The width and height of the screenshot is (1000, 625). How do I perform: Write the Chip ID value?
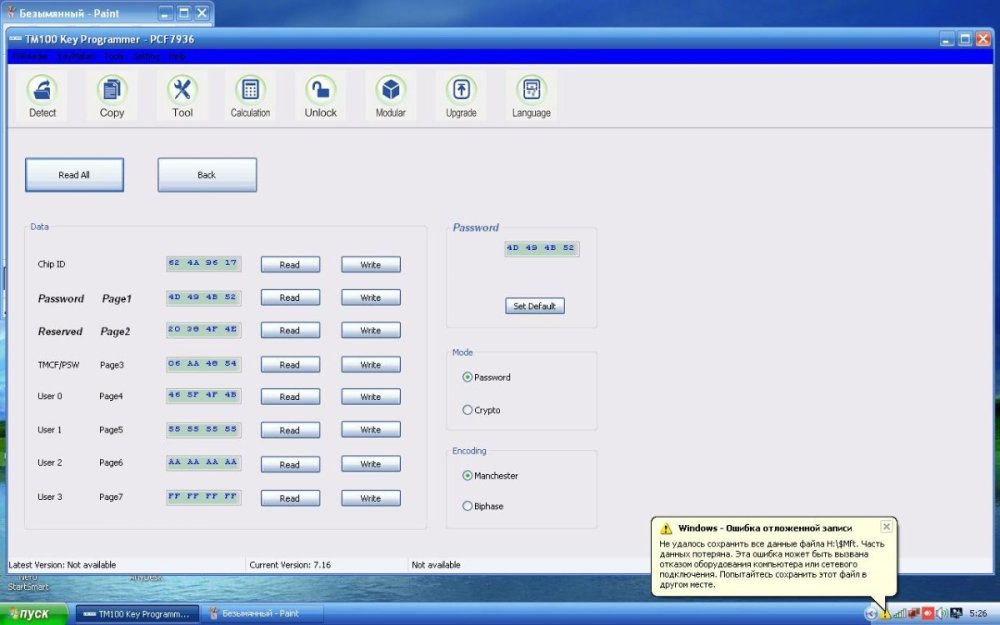click(371, 265)
